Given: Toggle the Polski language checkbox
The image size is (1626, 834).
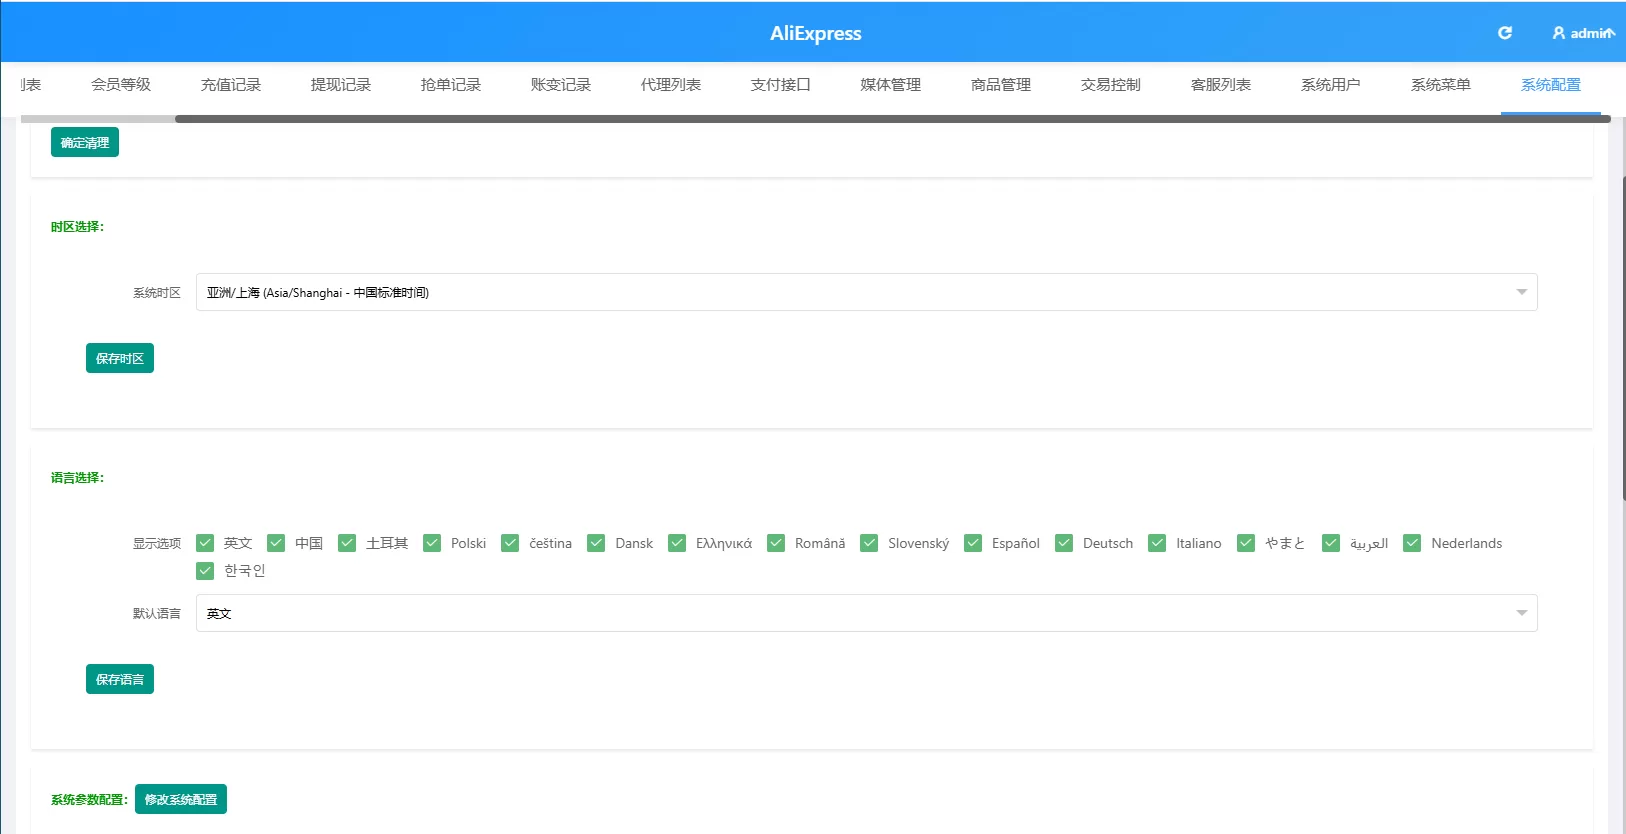Looking at the screenshot, I should (432, 543).
